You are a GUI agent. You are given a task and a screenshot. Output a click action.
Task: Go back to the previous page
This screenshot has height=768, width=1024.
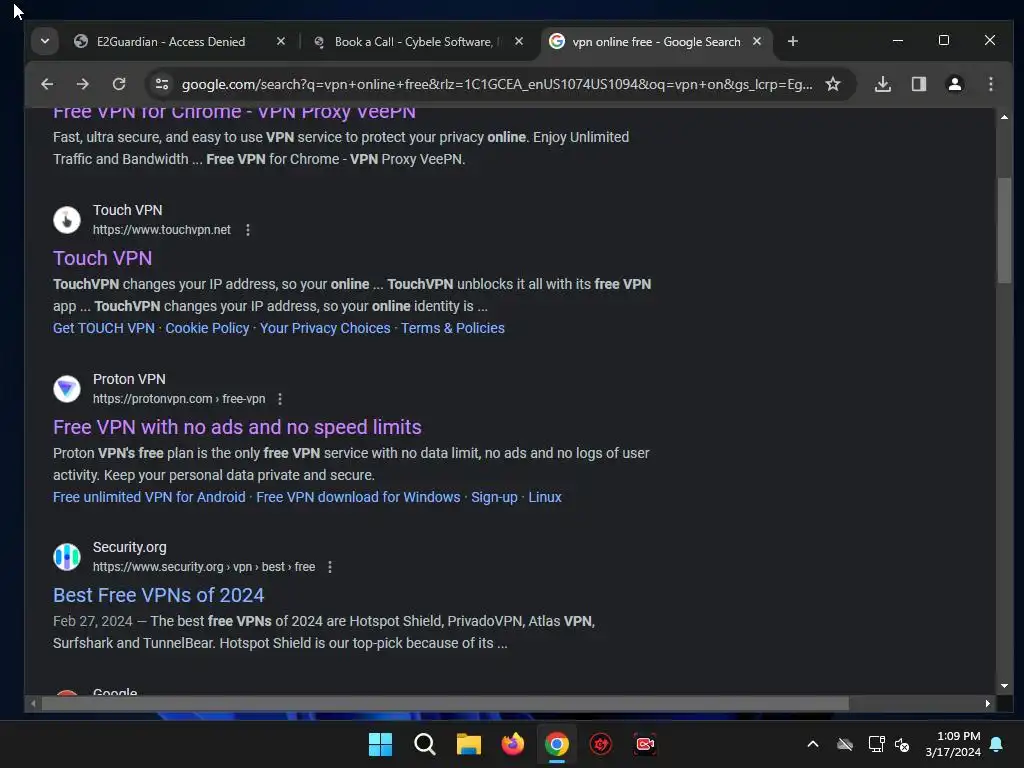point(47,84)
